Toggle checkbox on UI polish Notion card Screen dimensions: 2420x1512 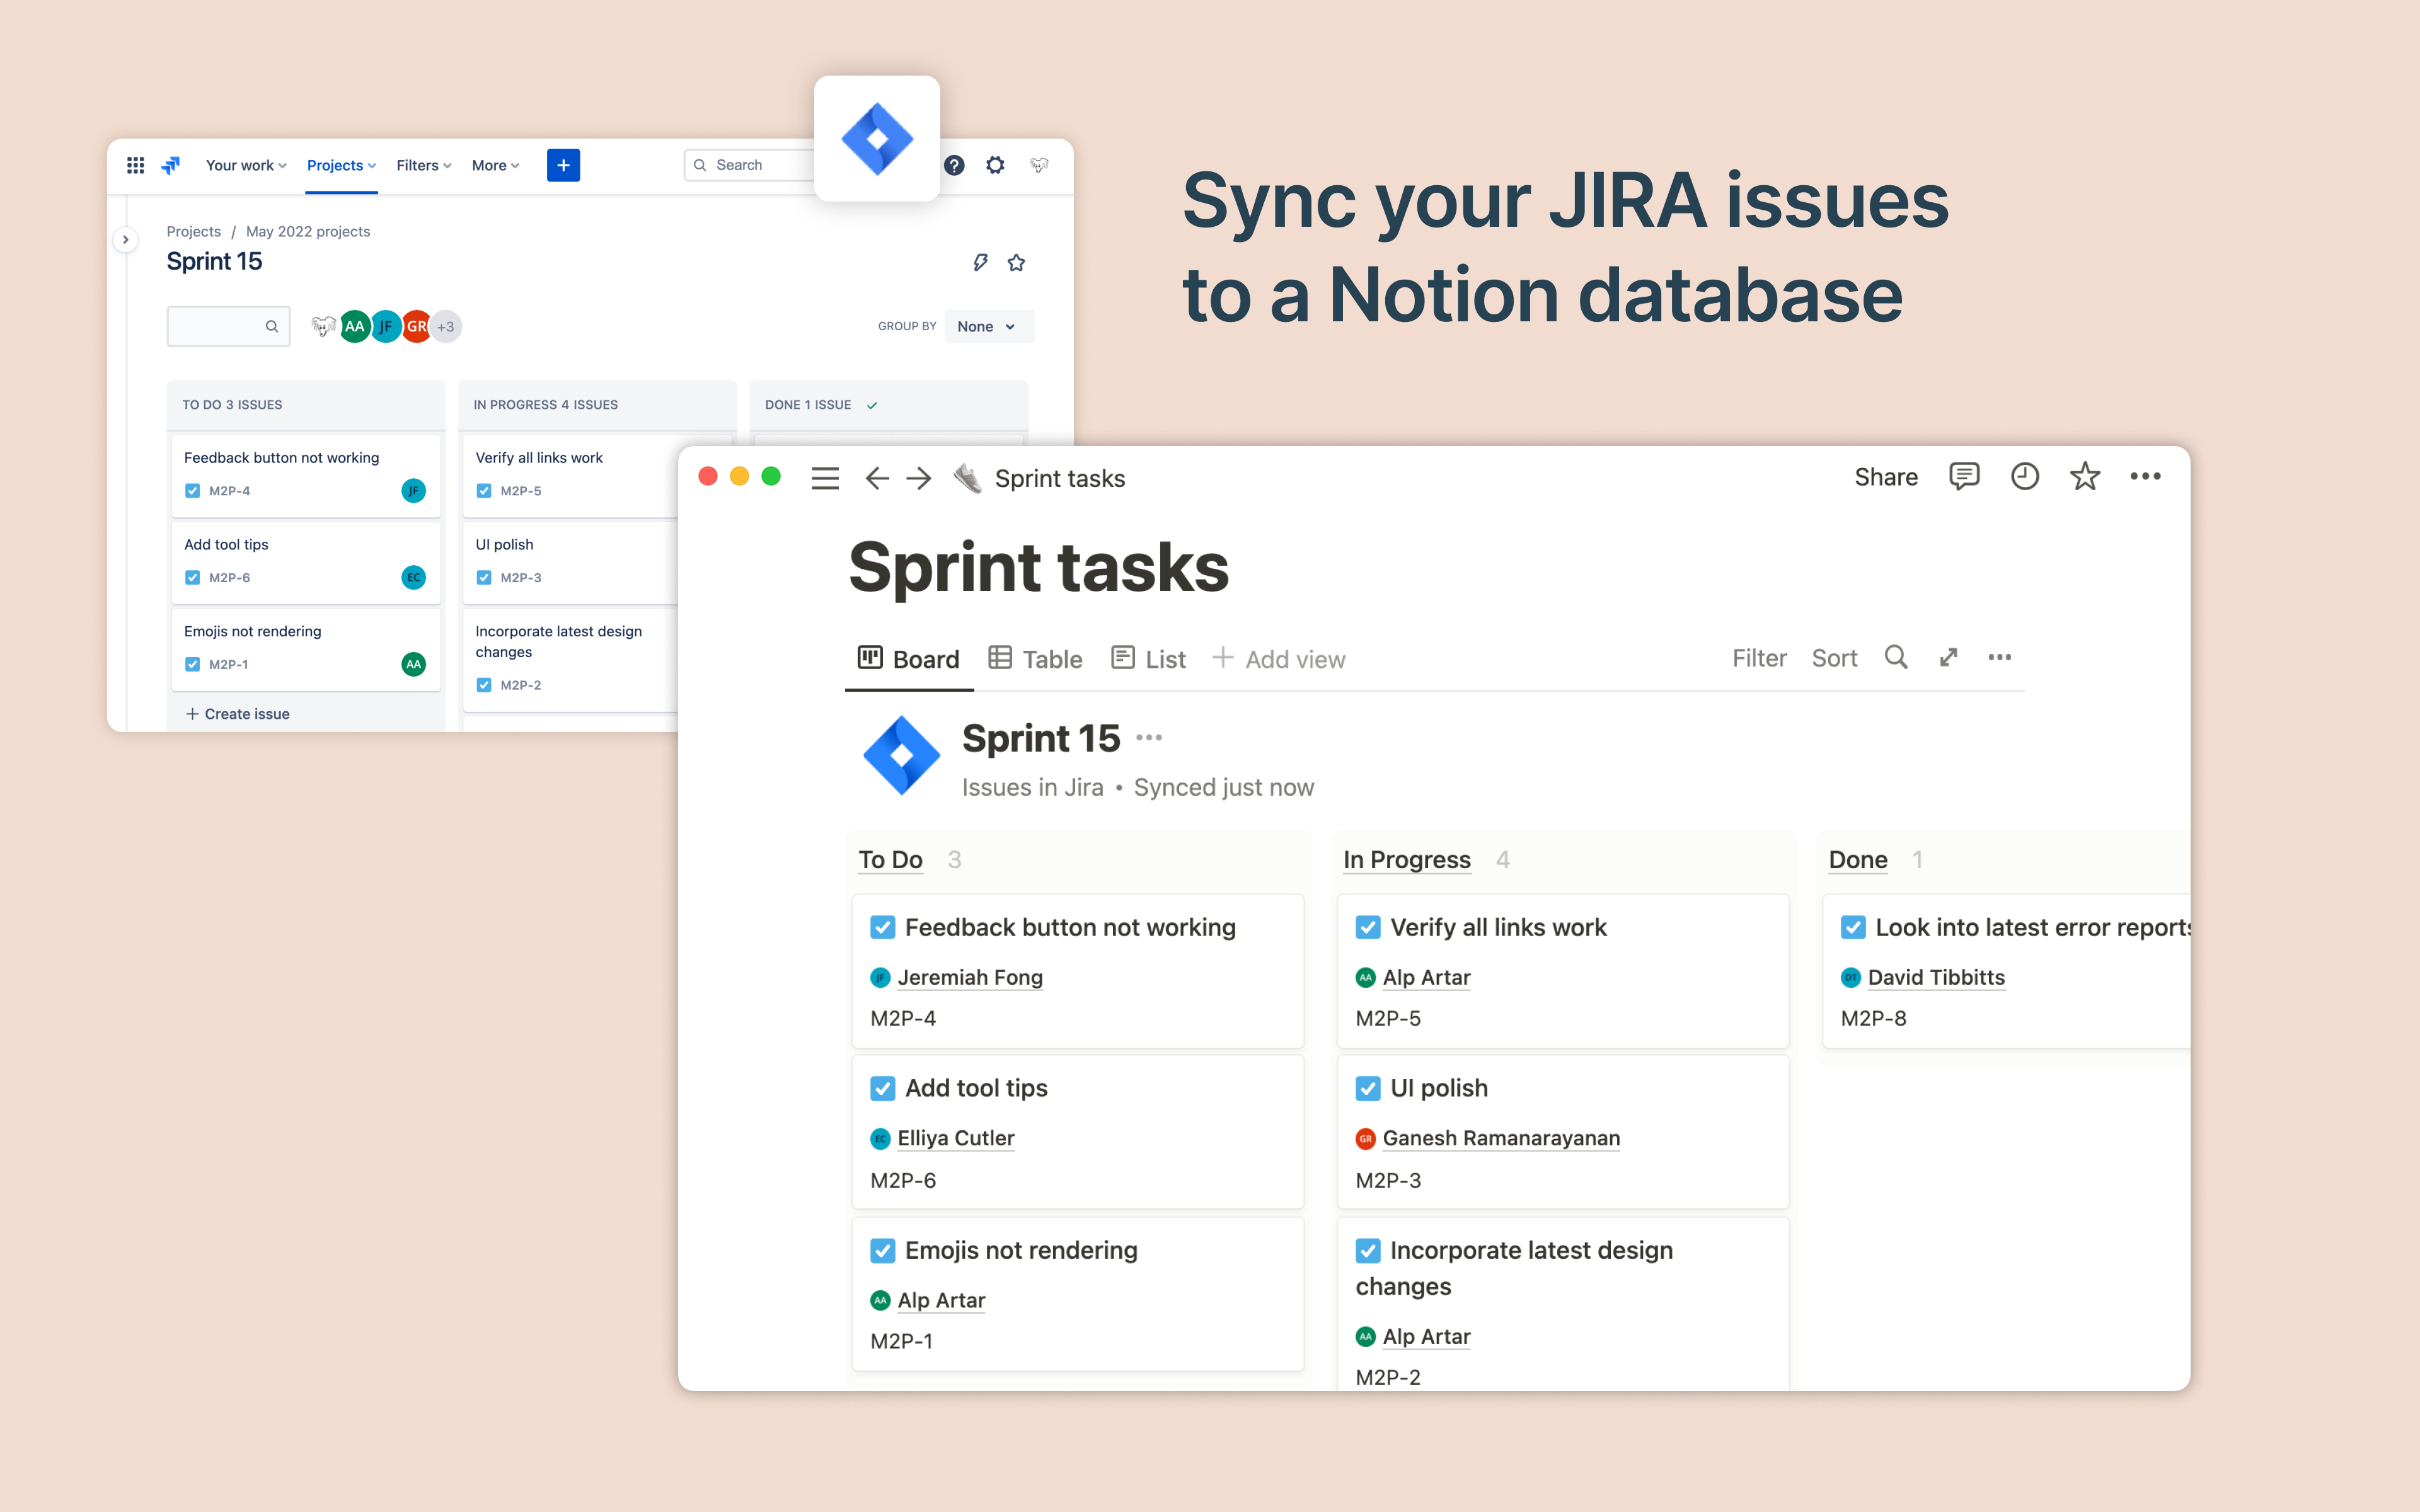[1367, 1088]
